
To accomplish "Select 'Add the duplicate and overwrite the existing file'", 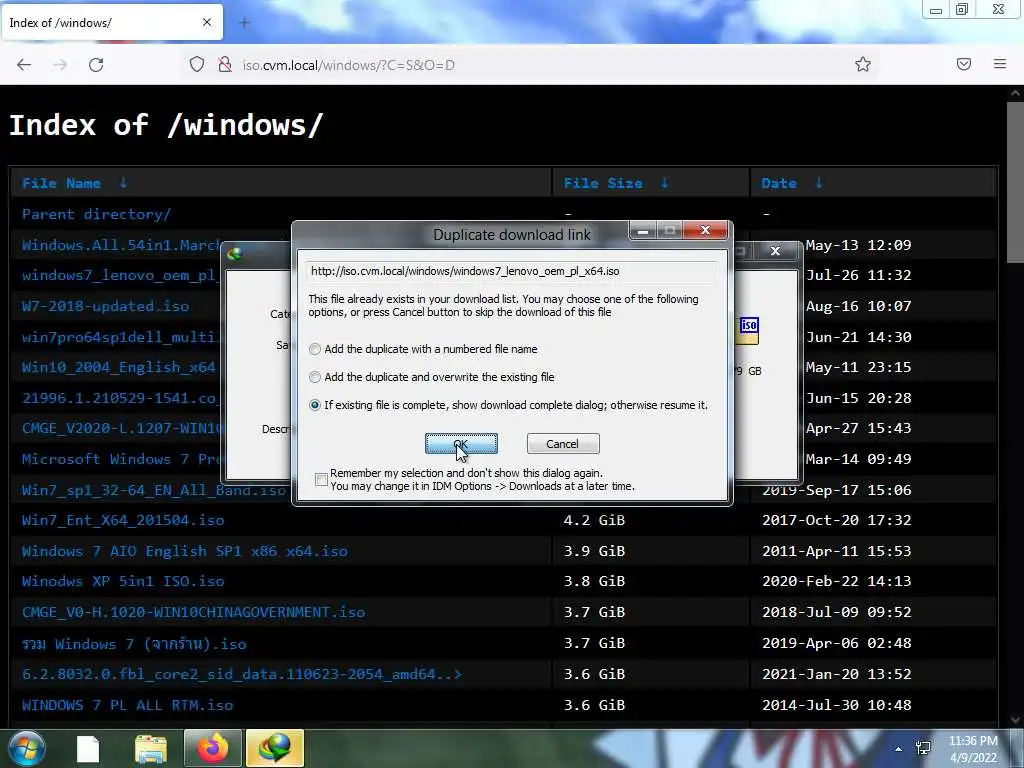I will [x=432, y=377].
